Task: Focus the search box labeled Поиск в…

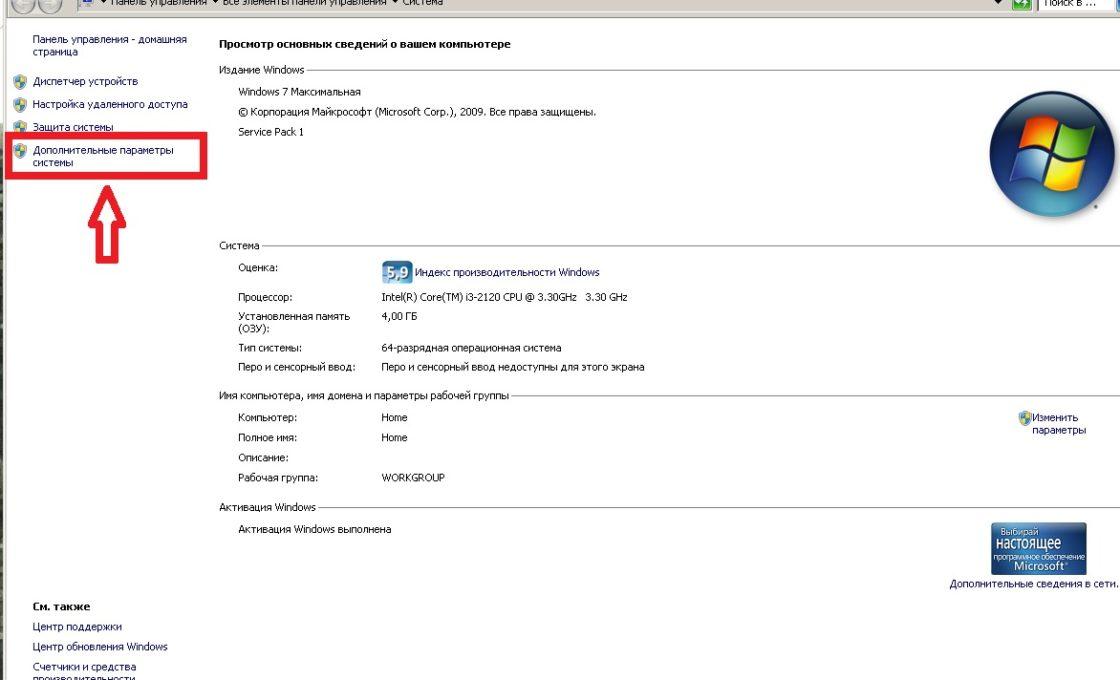Action: pyautogui.click(x=1075, y=4)
